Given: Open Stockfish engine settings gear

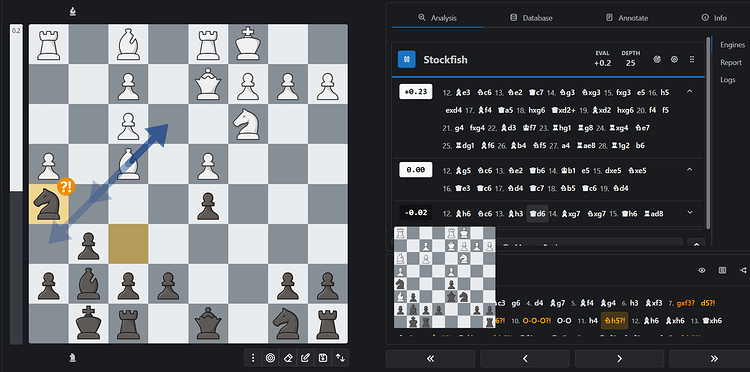Looking at the screenshot, I should 674,60.
